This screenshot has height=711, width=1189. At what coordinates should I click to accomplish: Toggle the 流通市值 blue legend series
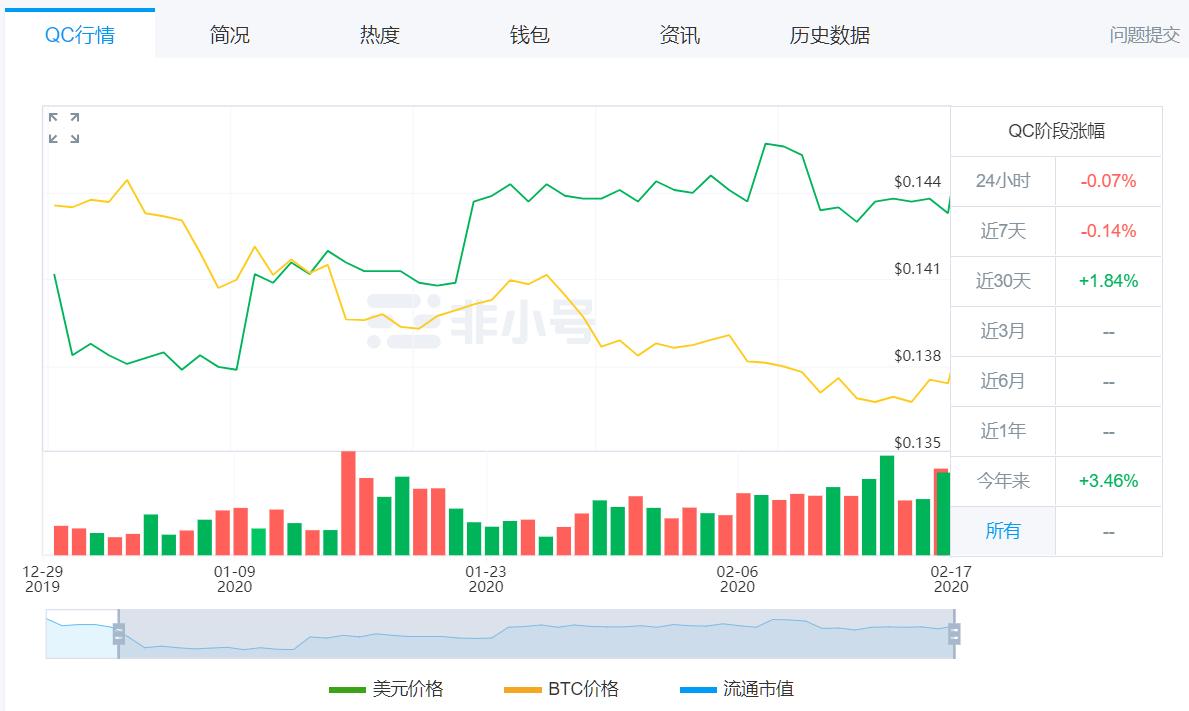[x=737, y=689]
